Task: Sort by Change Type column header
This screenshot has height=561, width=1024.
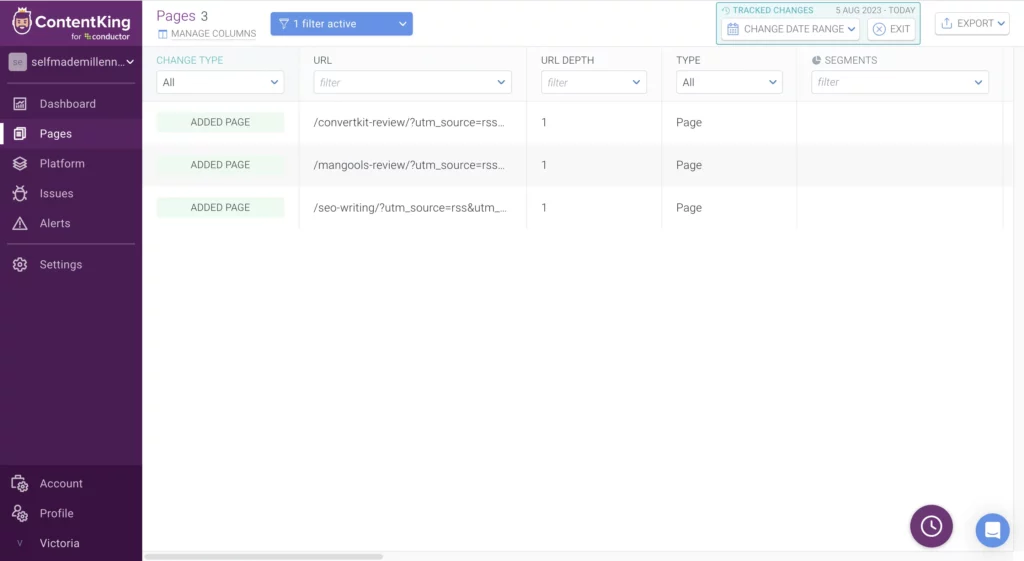Action: 189,60
